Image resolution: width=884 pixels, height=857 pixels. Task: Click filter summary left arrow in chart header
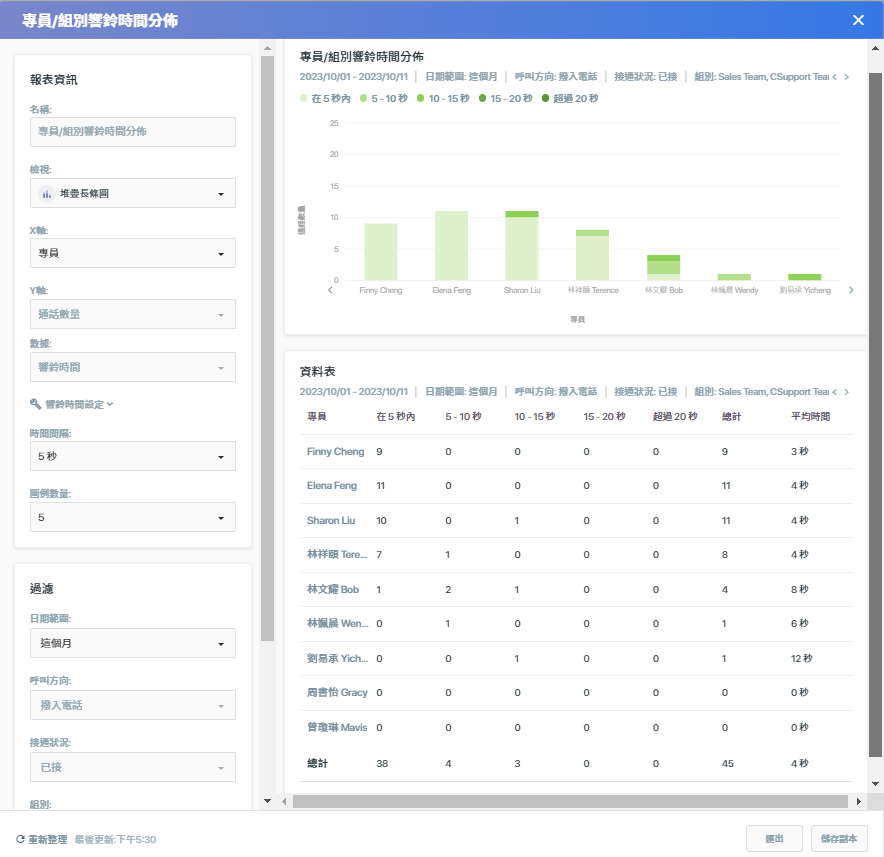[834, 77]
